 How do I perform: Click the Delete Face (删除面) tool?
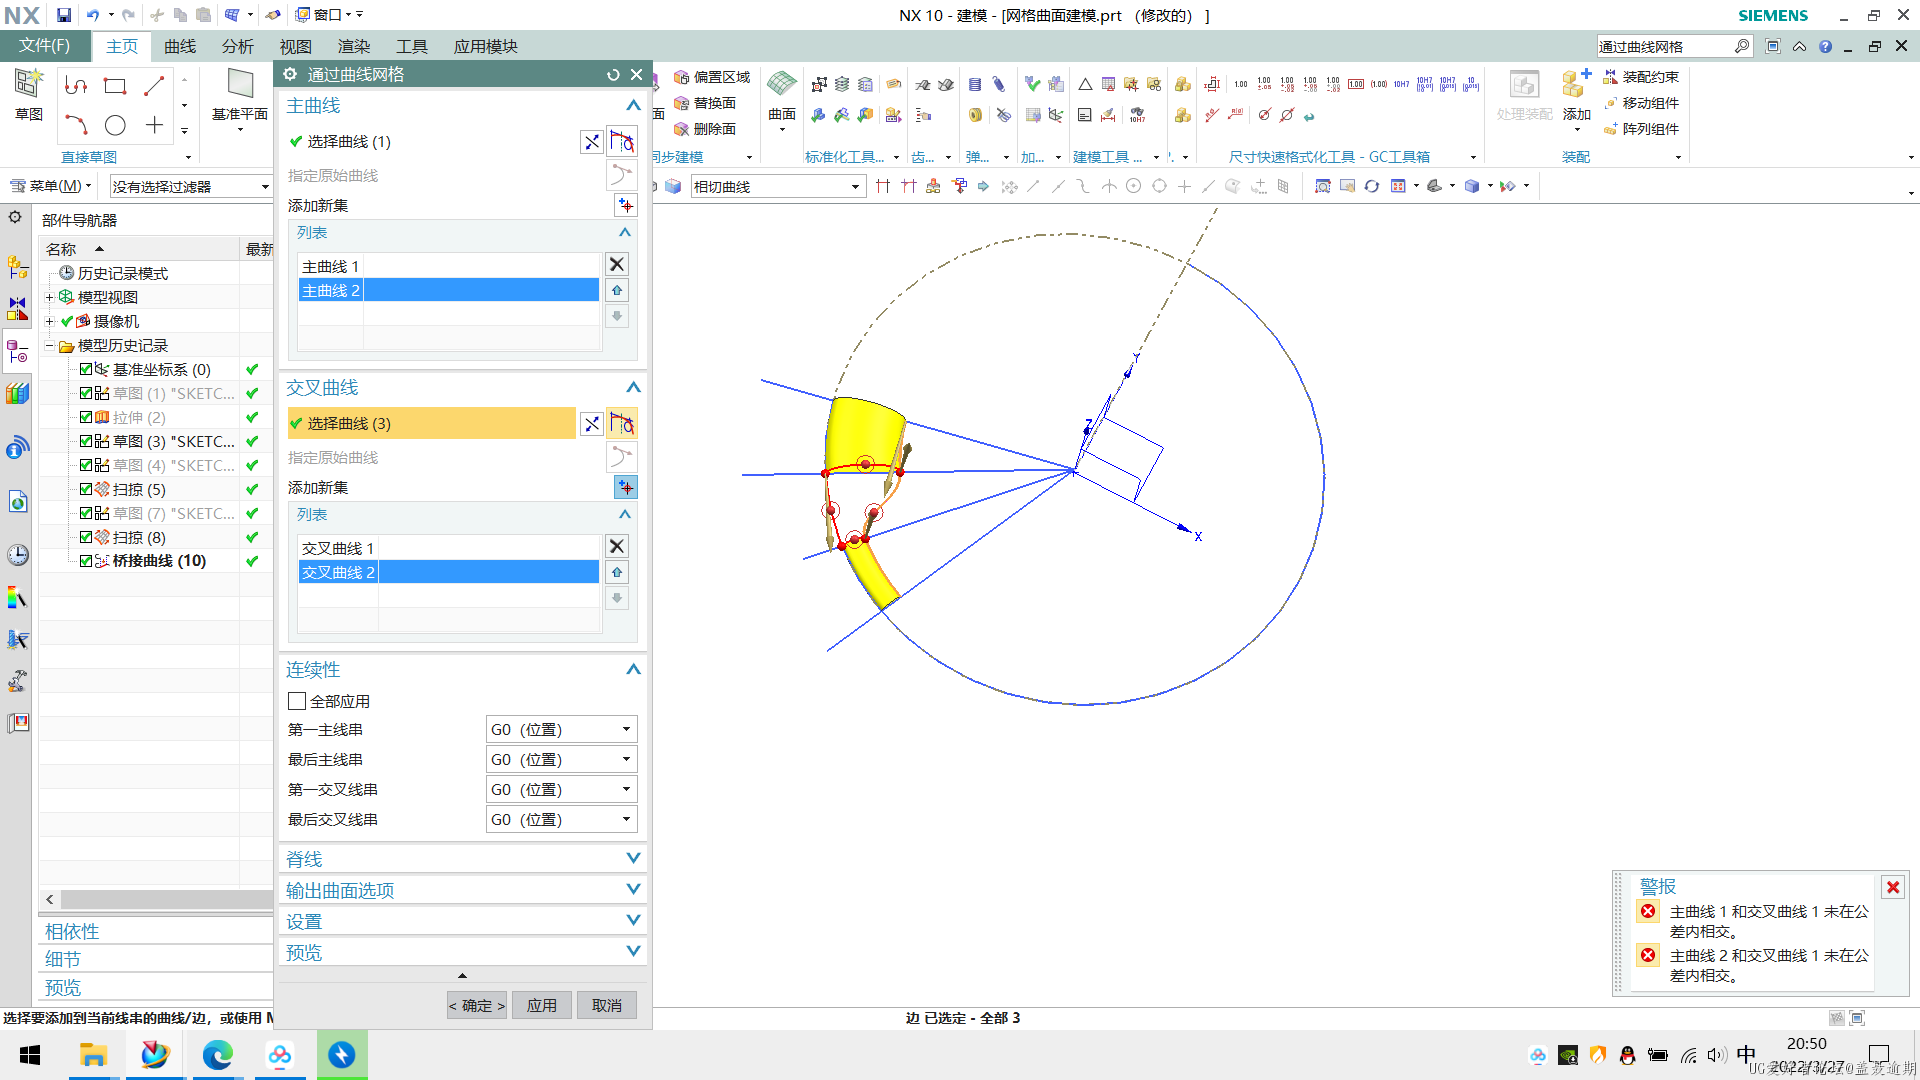pyautogui.click(x=705, y=129)
